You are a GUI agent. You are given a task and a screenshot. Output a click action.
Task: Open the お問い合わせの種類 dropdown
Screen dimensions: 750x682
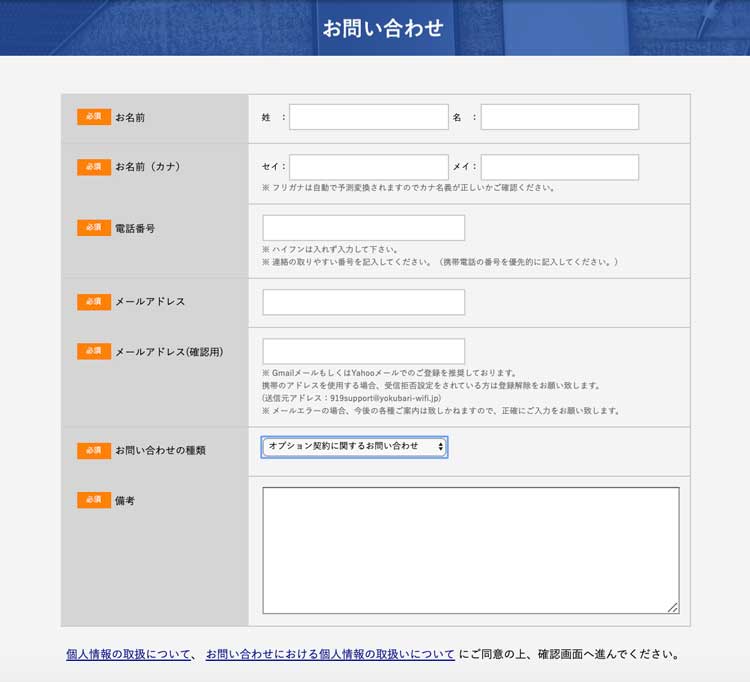click(354, 446)
